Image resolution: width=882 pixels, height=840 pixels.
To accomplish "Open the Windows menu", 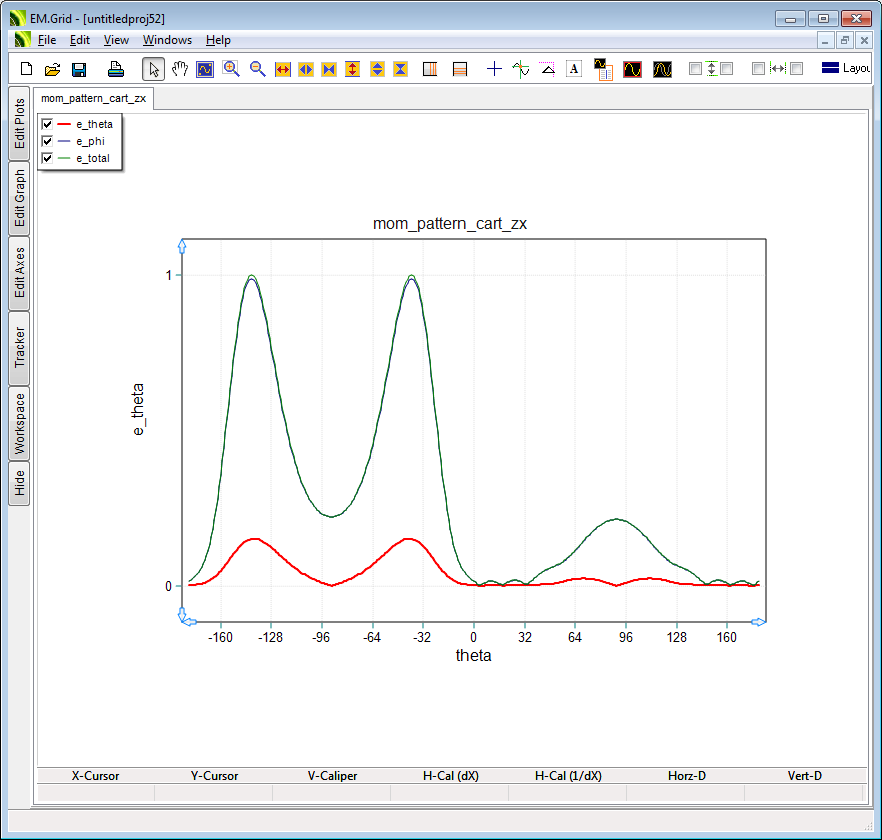I will (167, 40).
